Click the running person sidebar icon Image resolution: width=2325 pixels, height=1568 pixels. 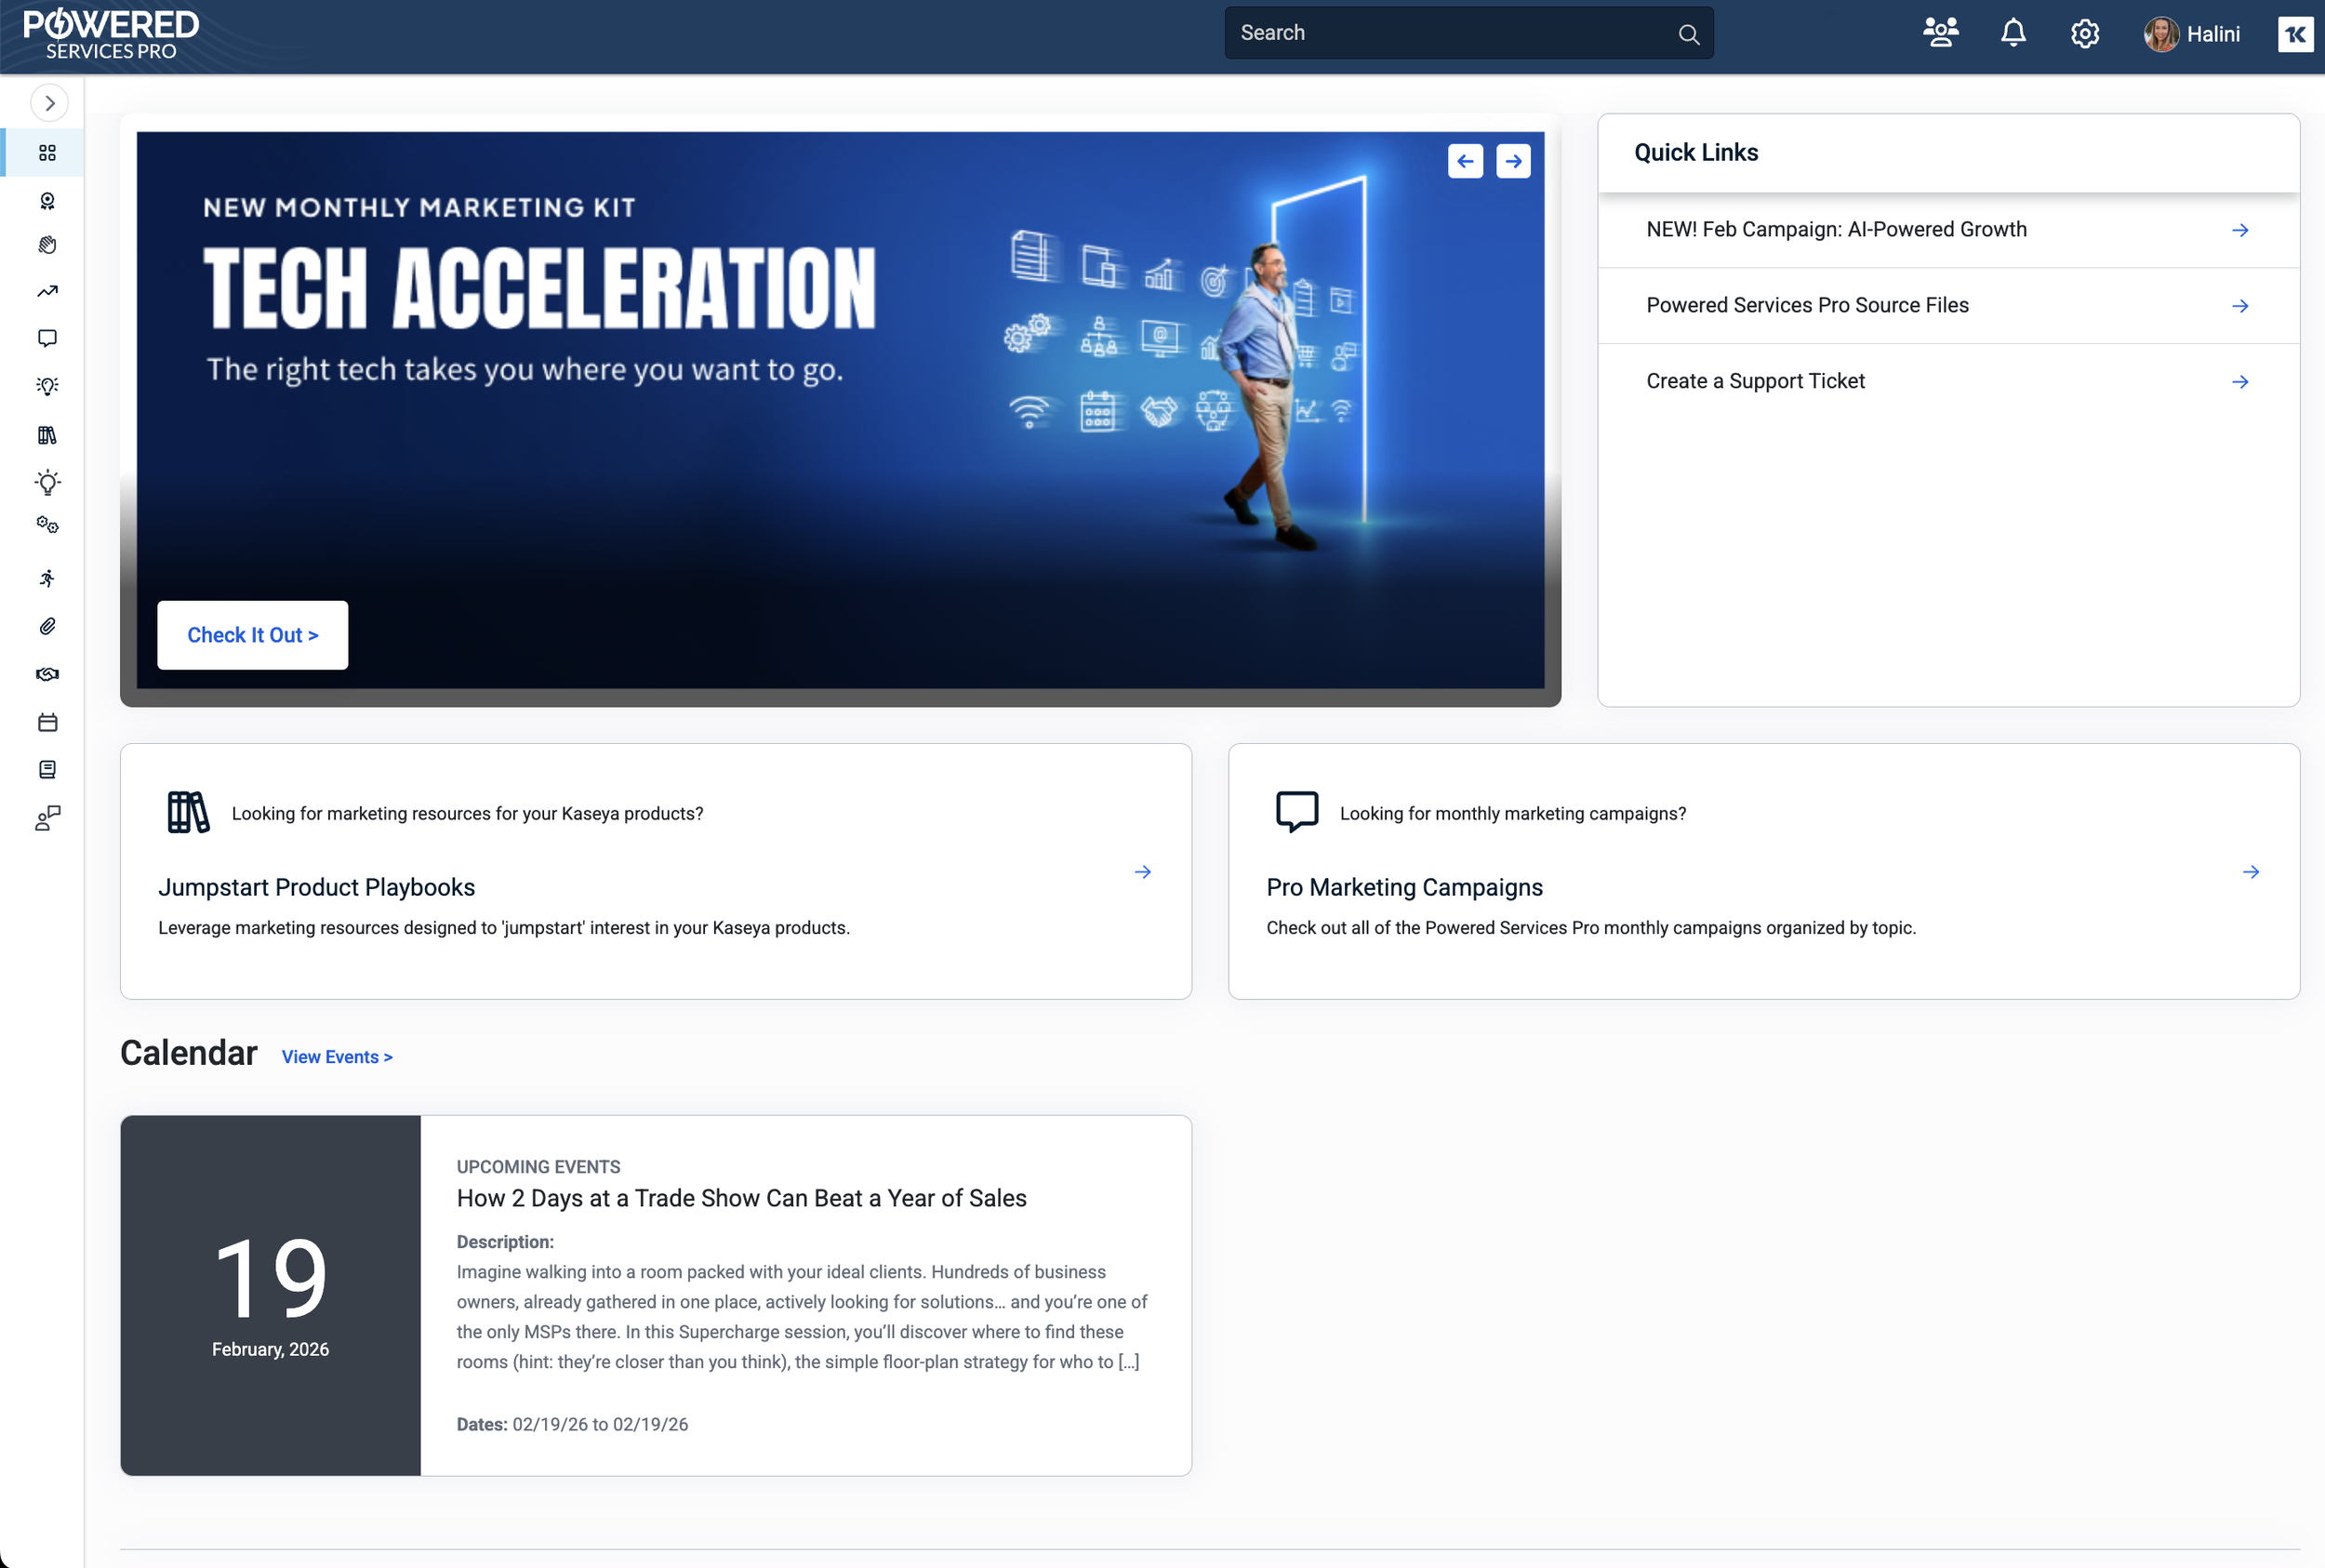(47, 578)
